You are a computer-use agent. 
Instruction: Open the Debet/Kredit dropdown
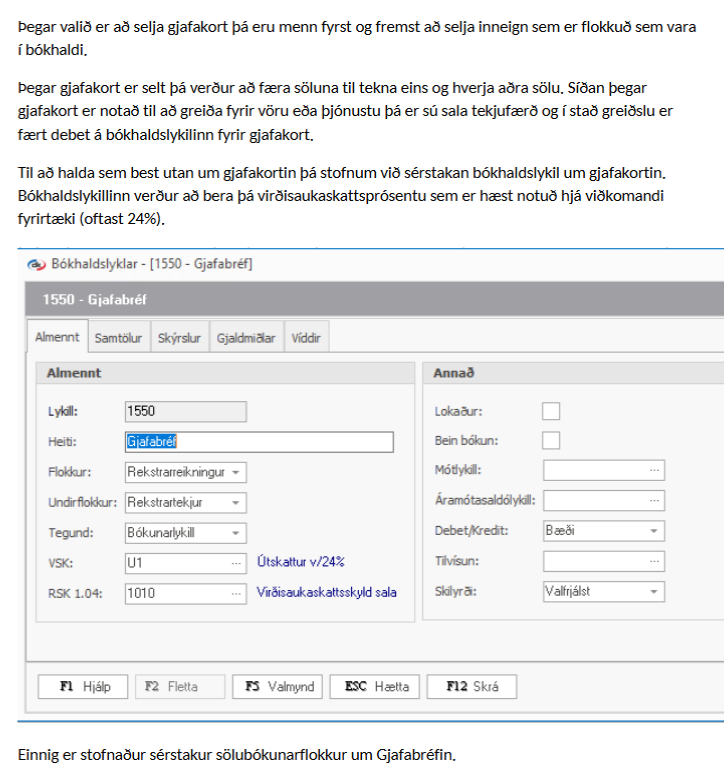coord(653,531)
